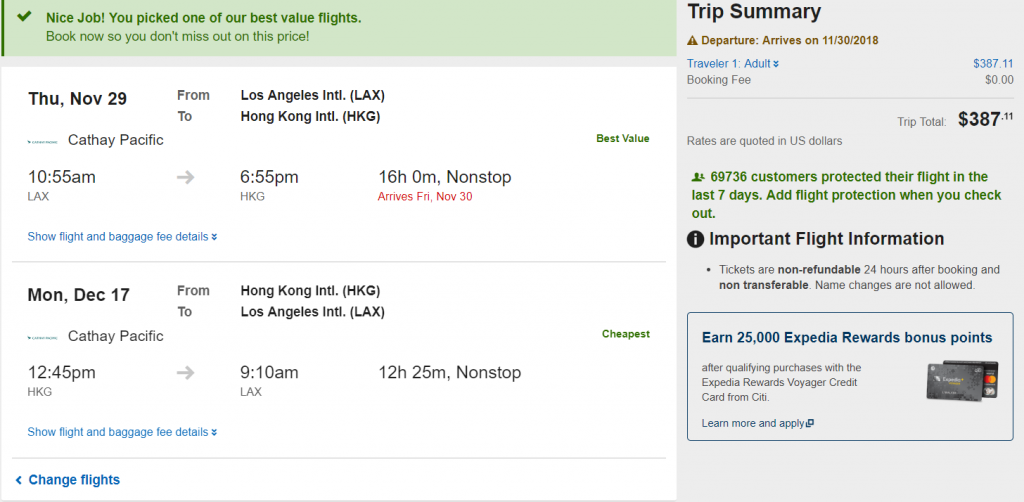1024x502 pixels.
Task: Open the Learn more and apply link
Action: point(757,423)
